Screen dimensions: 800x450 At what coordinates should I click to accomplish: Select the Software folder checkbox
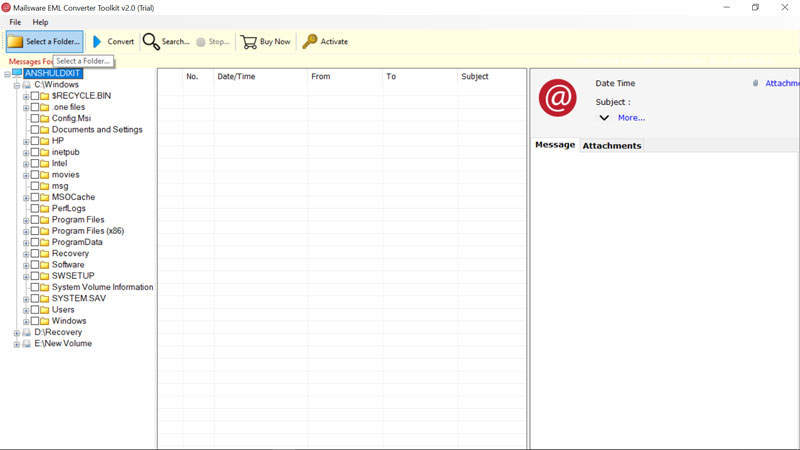tap(35, 265)
